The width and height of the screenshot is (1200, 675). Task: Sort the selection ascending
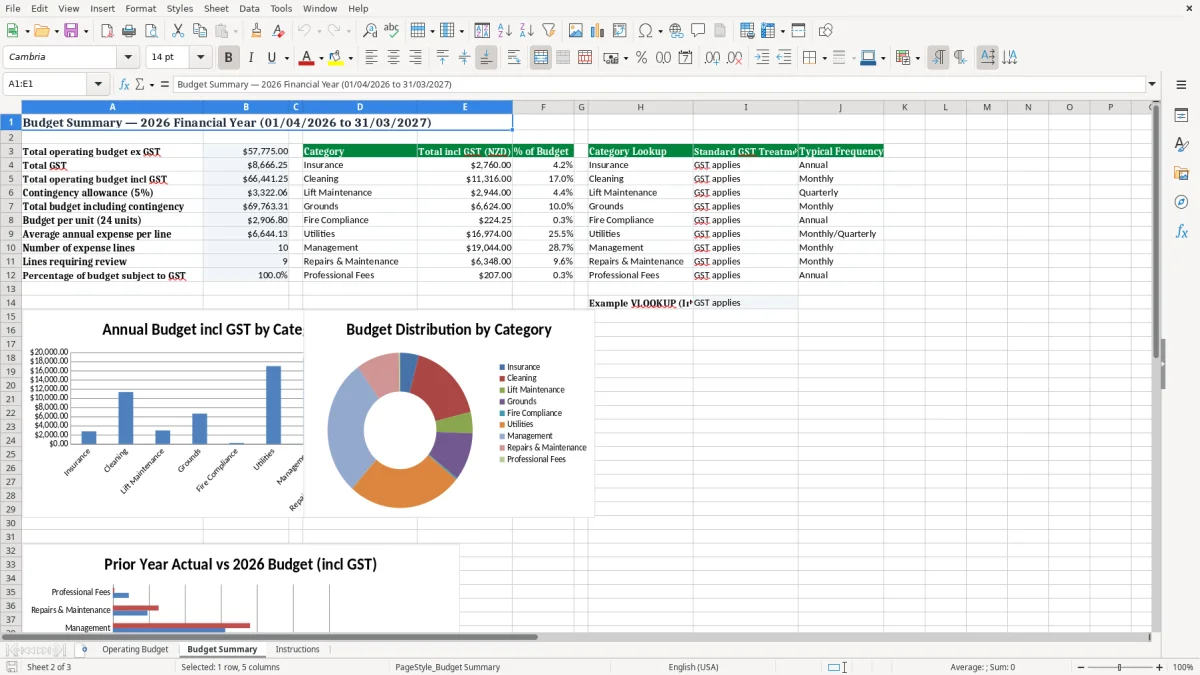click(504, 31)
